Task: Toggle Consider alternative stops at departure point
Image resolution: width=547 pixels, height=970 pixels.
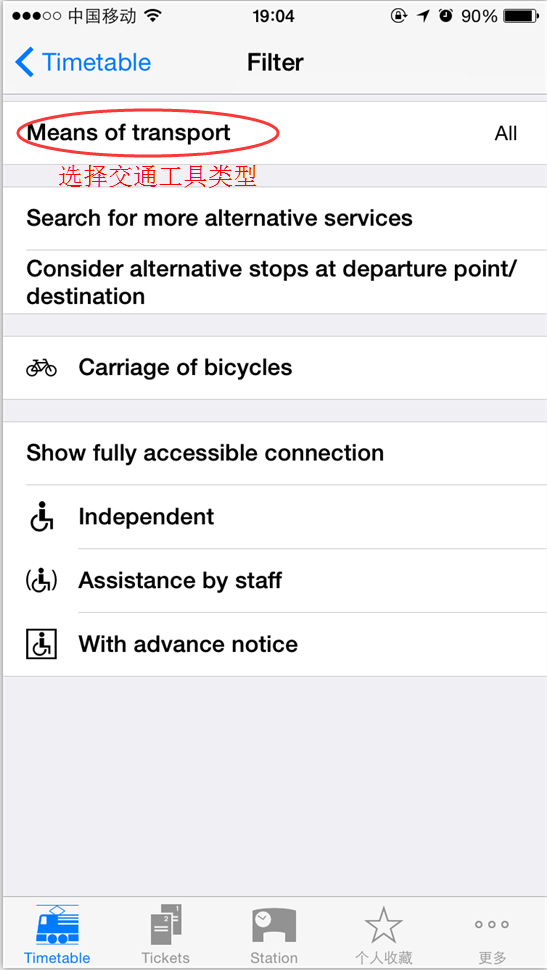Action: 274,283
